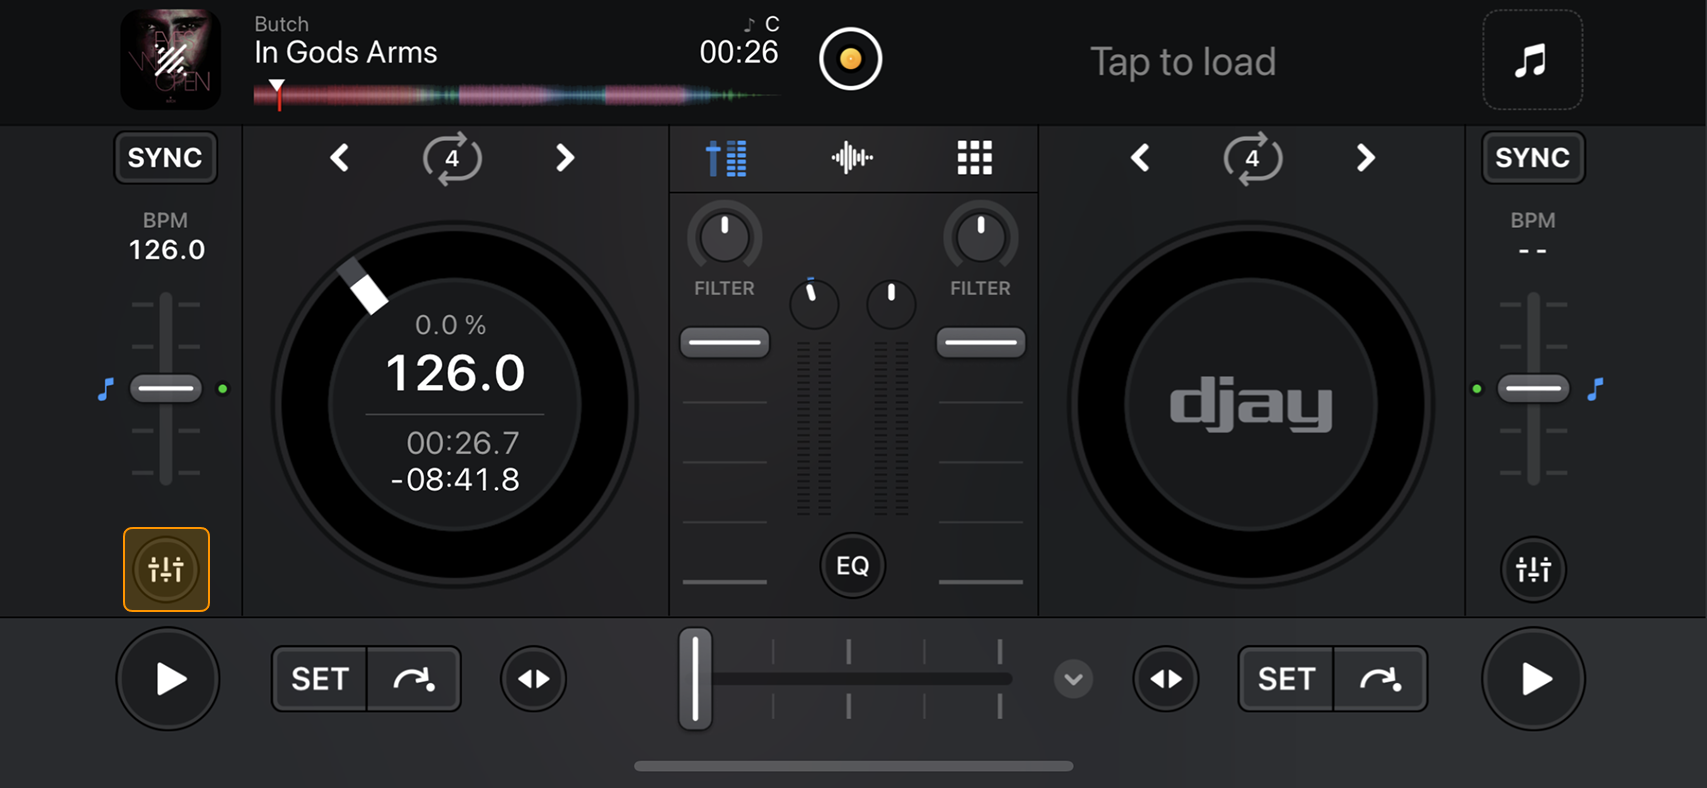Image resolution: width=1707 pixels, height=788 pixels.
Task: Tap the music library note icon
Action: tap(1532, 60)
